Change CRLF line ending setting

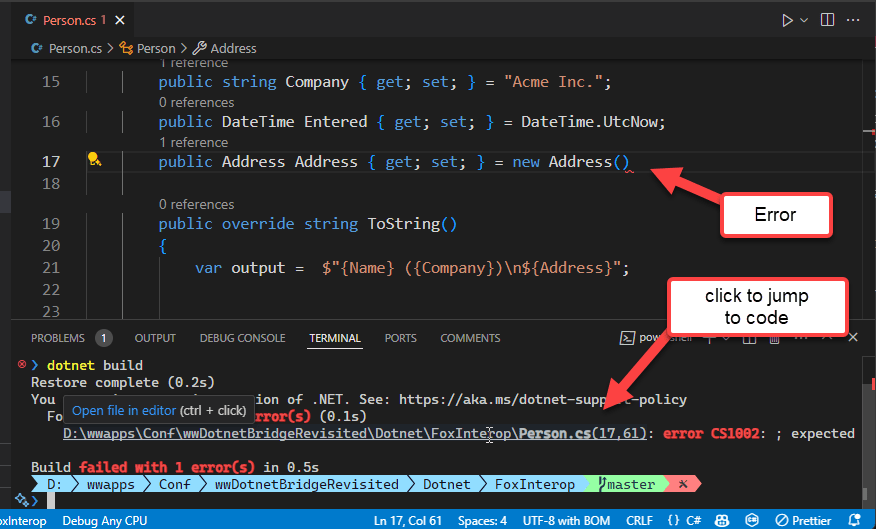[639, 520]
